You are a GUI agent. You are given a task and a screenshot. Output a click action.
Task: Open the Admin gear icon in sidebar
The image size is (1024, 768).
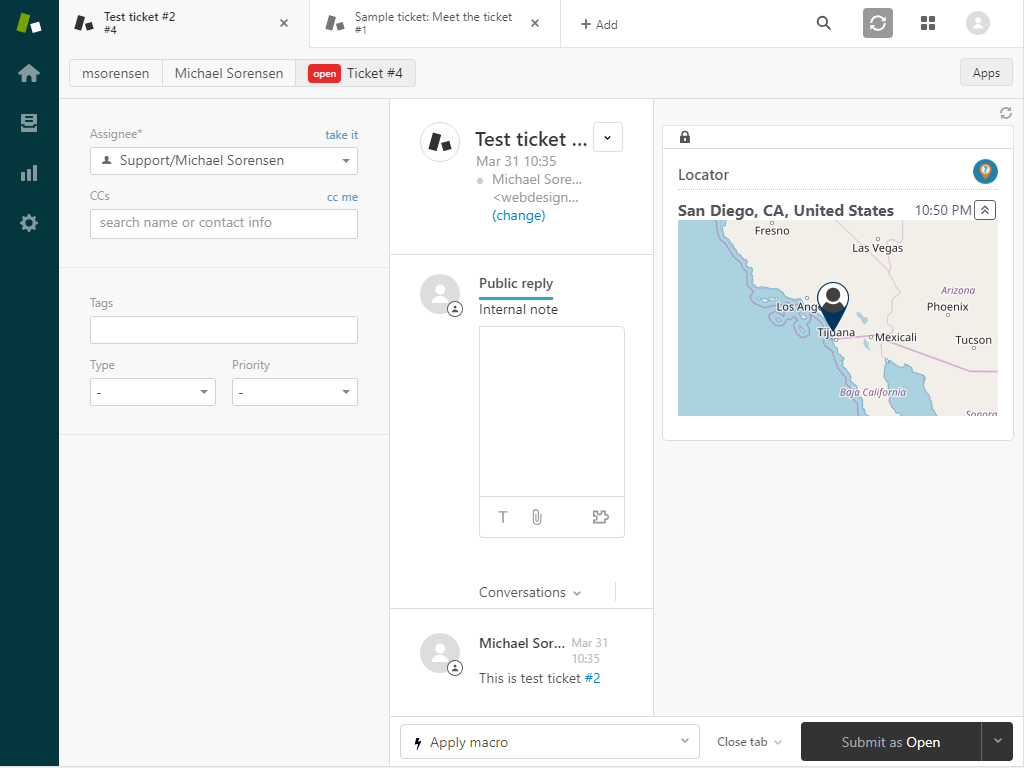click(29, 223)
